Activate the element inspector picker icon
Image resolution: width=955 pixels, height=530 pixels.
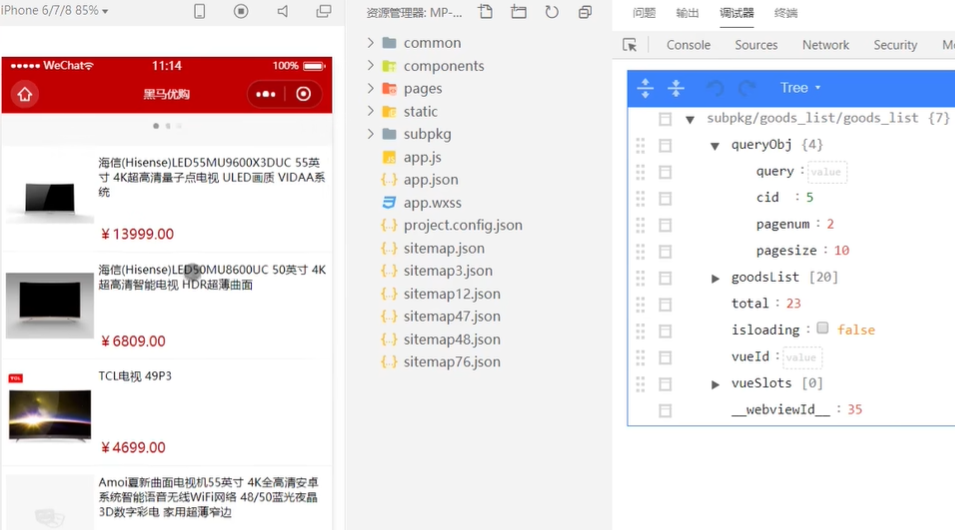[630, 45]
